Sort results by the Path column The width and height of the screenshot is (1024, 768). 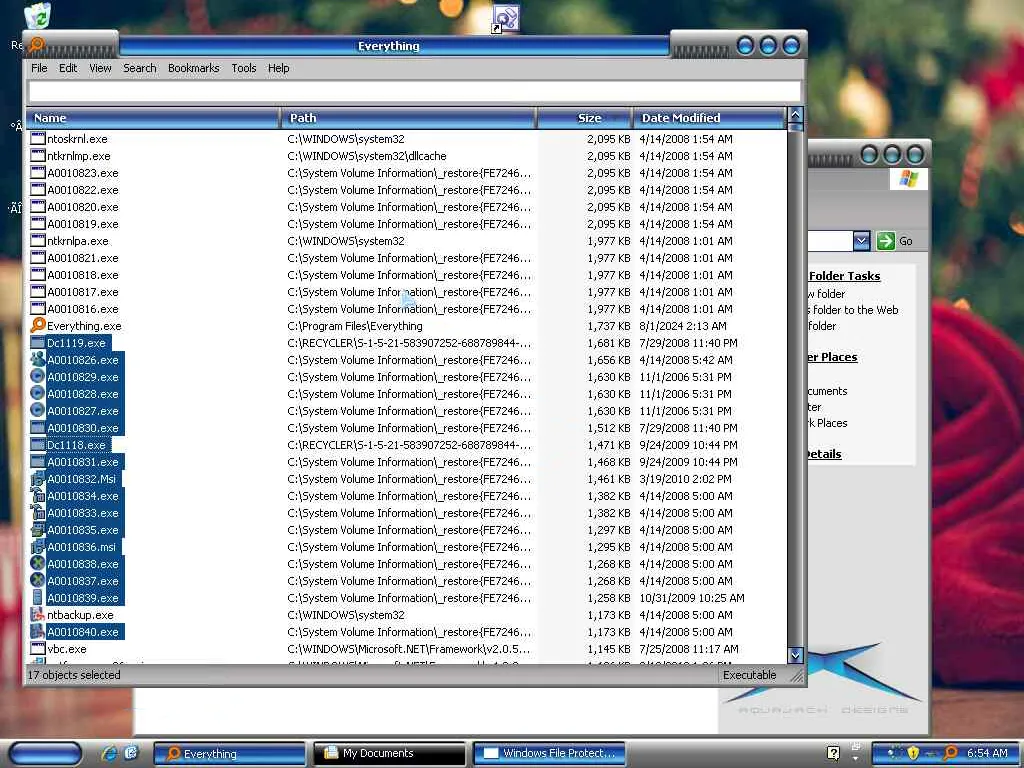(408, 118)
